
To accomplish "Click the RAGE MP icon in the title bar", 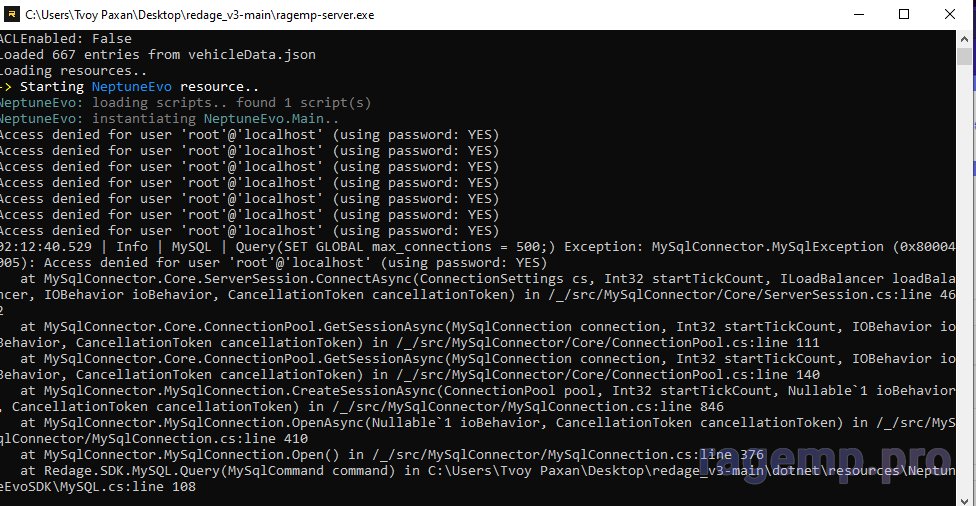I will tap(11, 14).
